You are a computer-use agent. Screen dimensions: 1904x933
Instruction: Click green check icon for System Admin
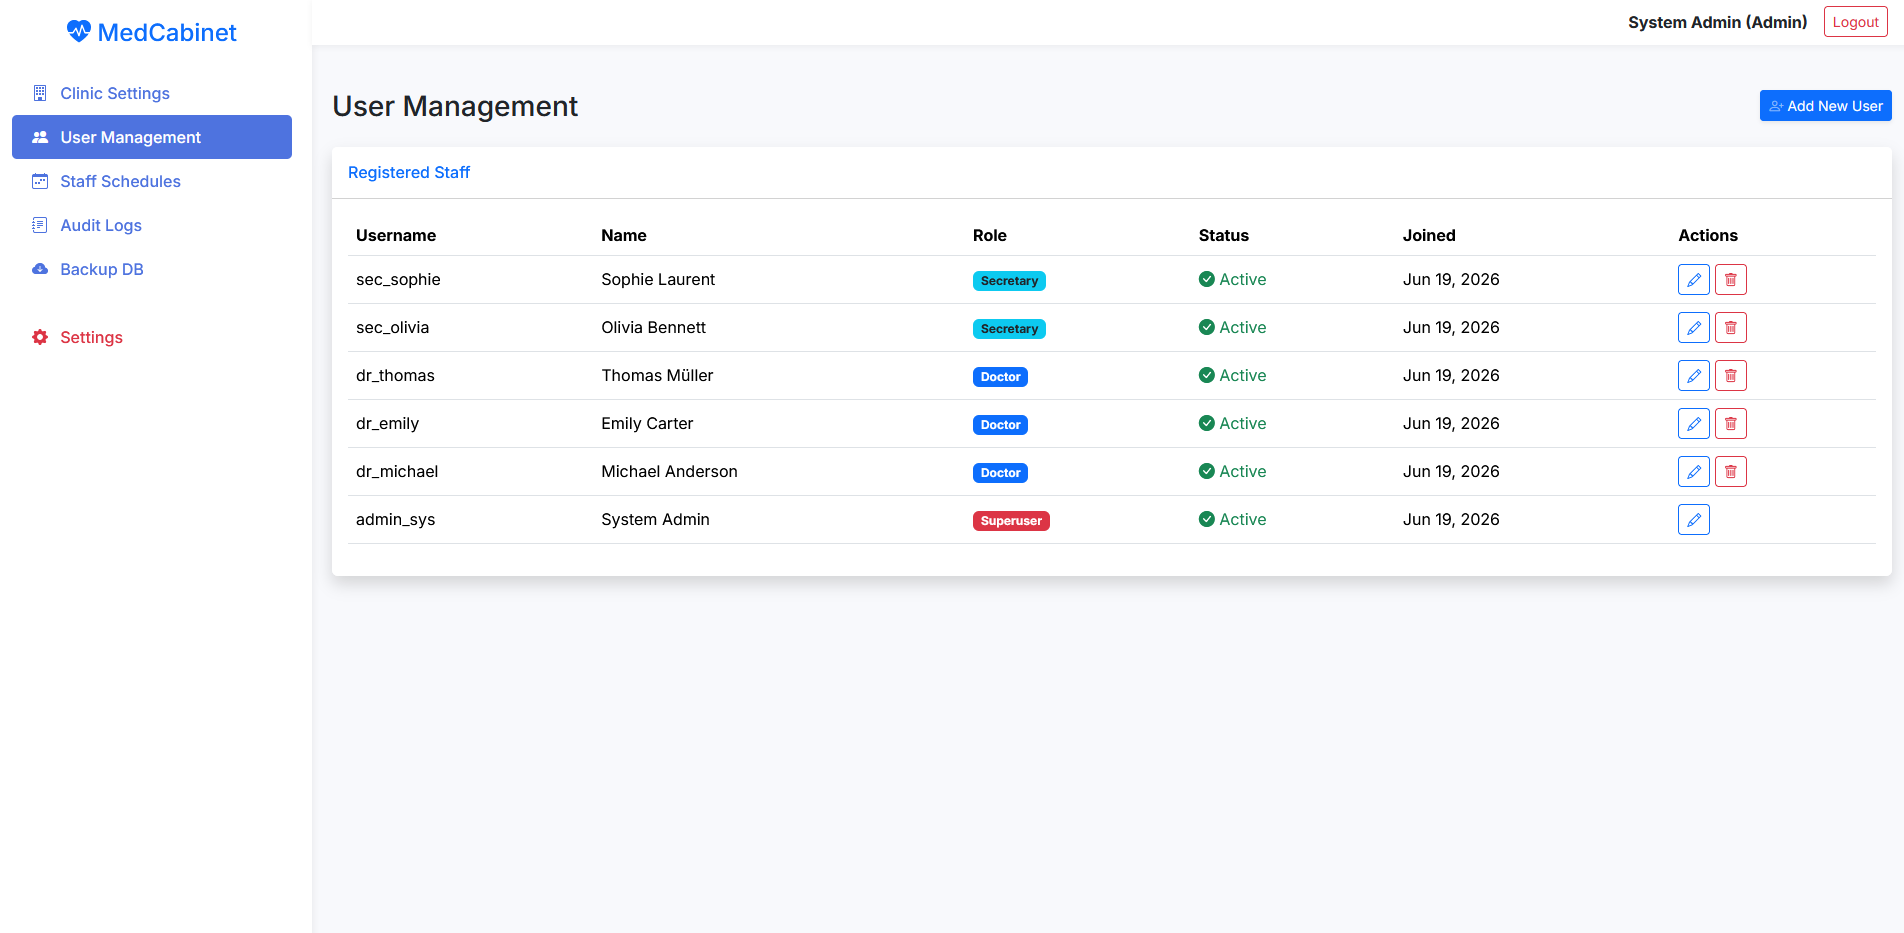1207,520
